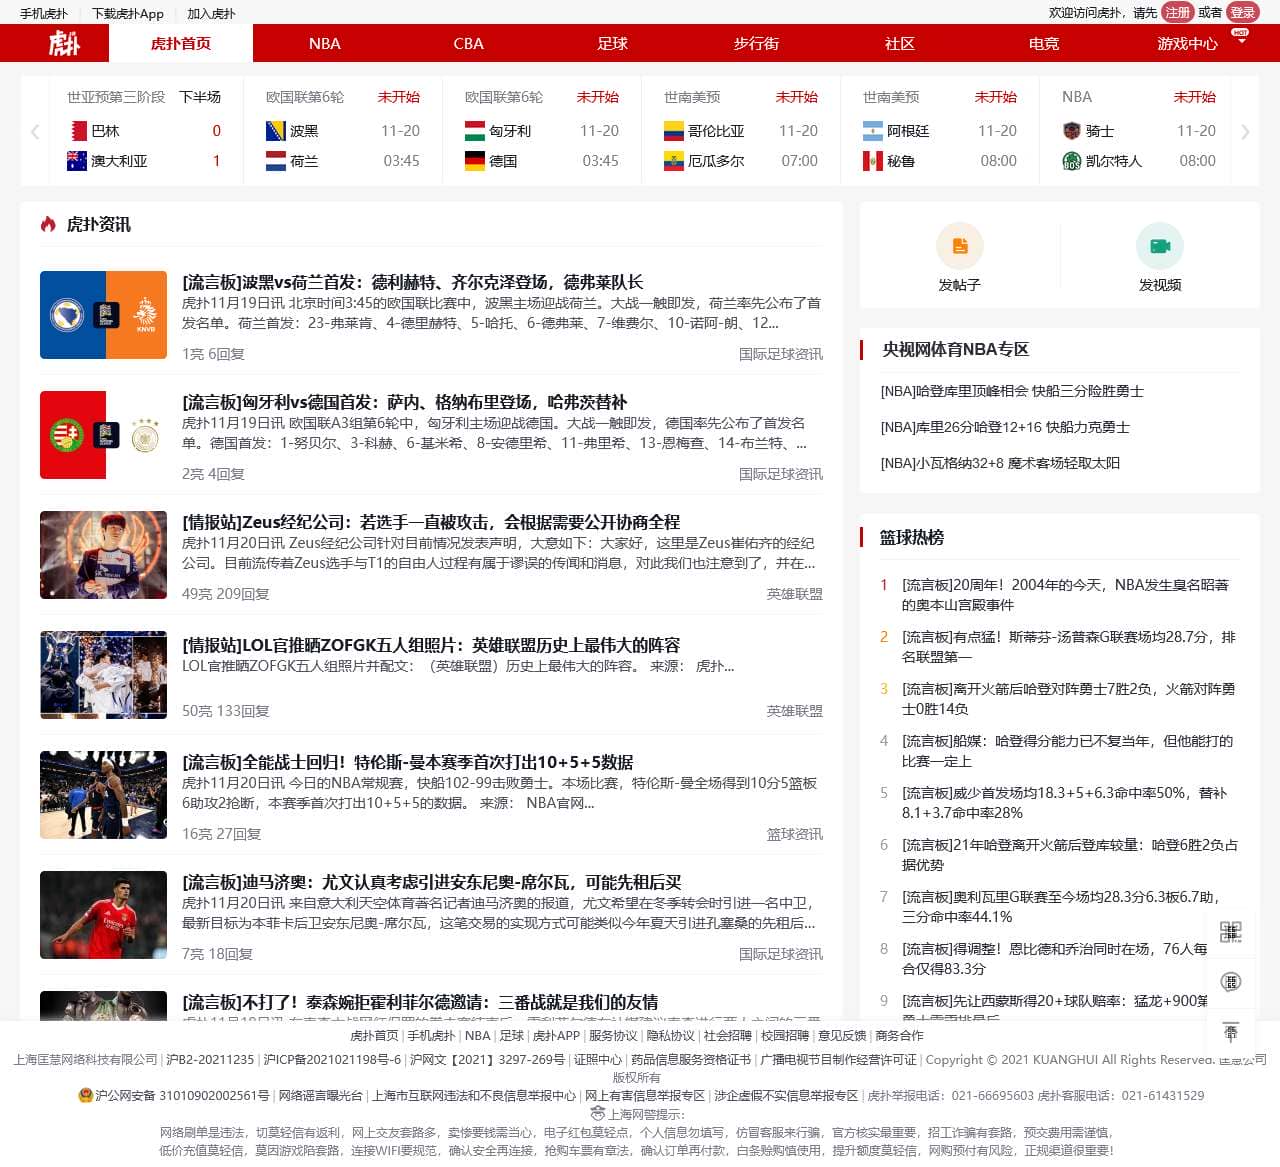Click the green 发视频 video camera icon
This screenshot has width=1280, height=1167.
click(x=1160, y=246)
